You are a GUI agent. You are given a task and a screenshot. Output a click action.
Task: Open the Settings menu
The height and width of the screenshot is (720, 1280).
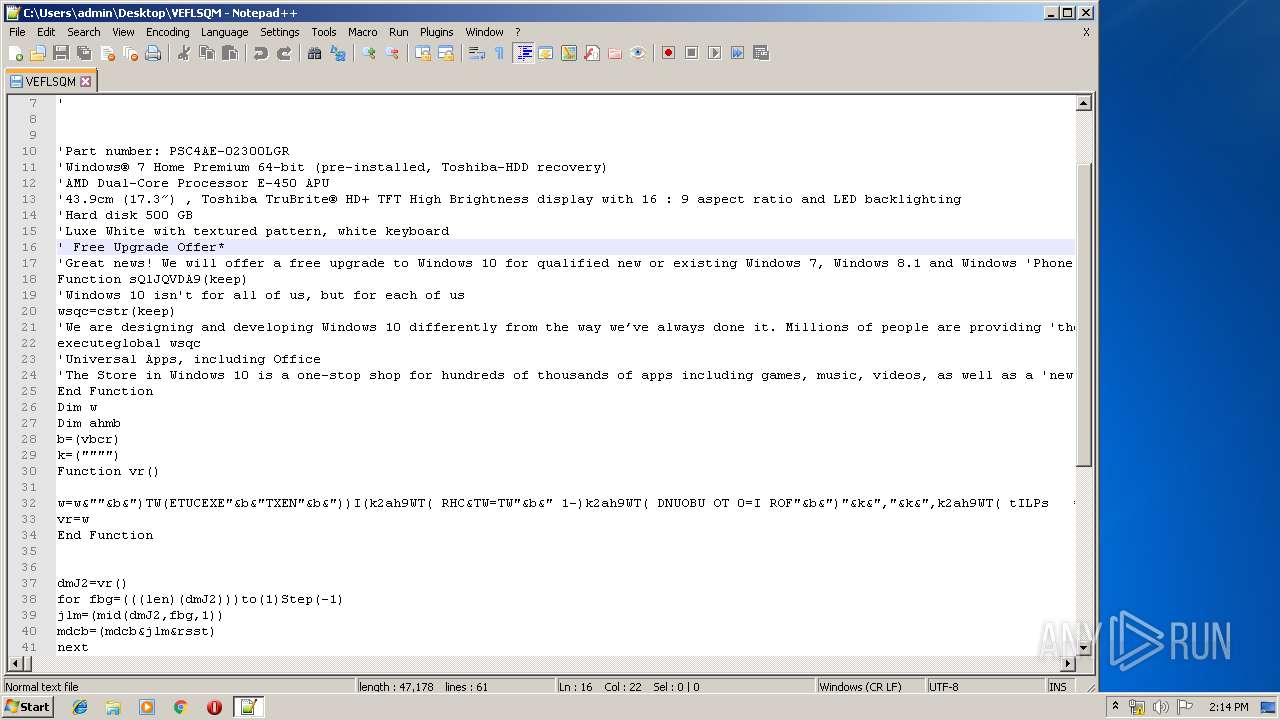pos(280,32)
